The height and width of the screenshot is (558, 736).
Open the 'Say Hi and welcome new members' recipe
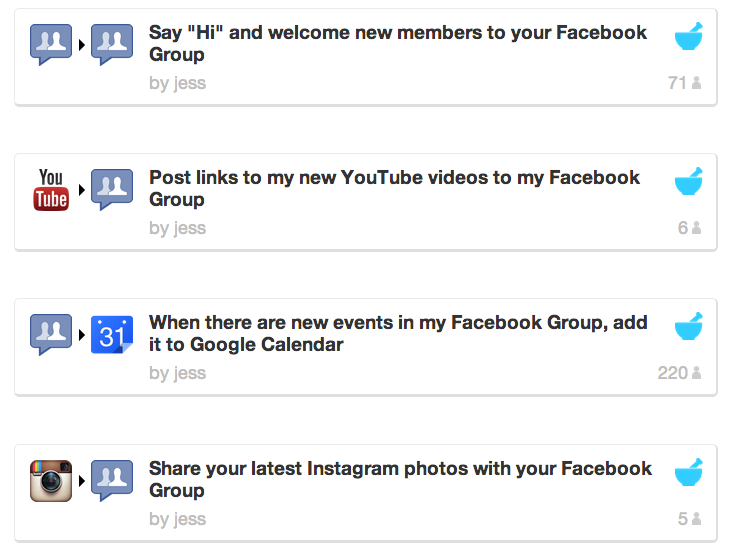click(x=398, y=43)
